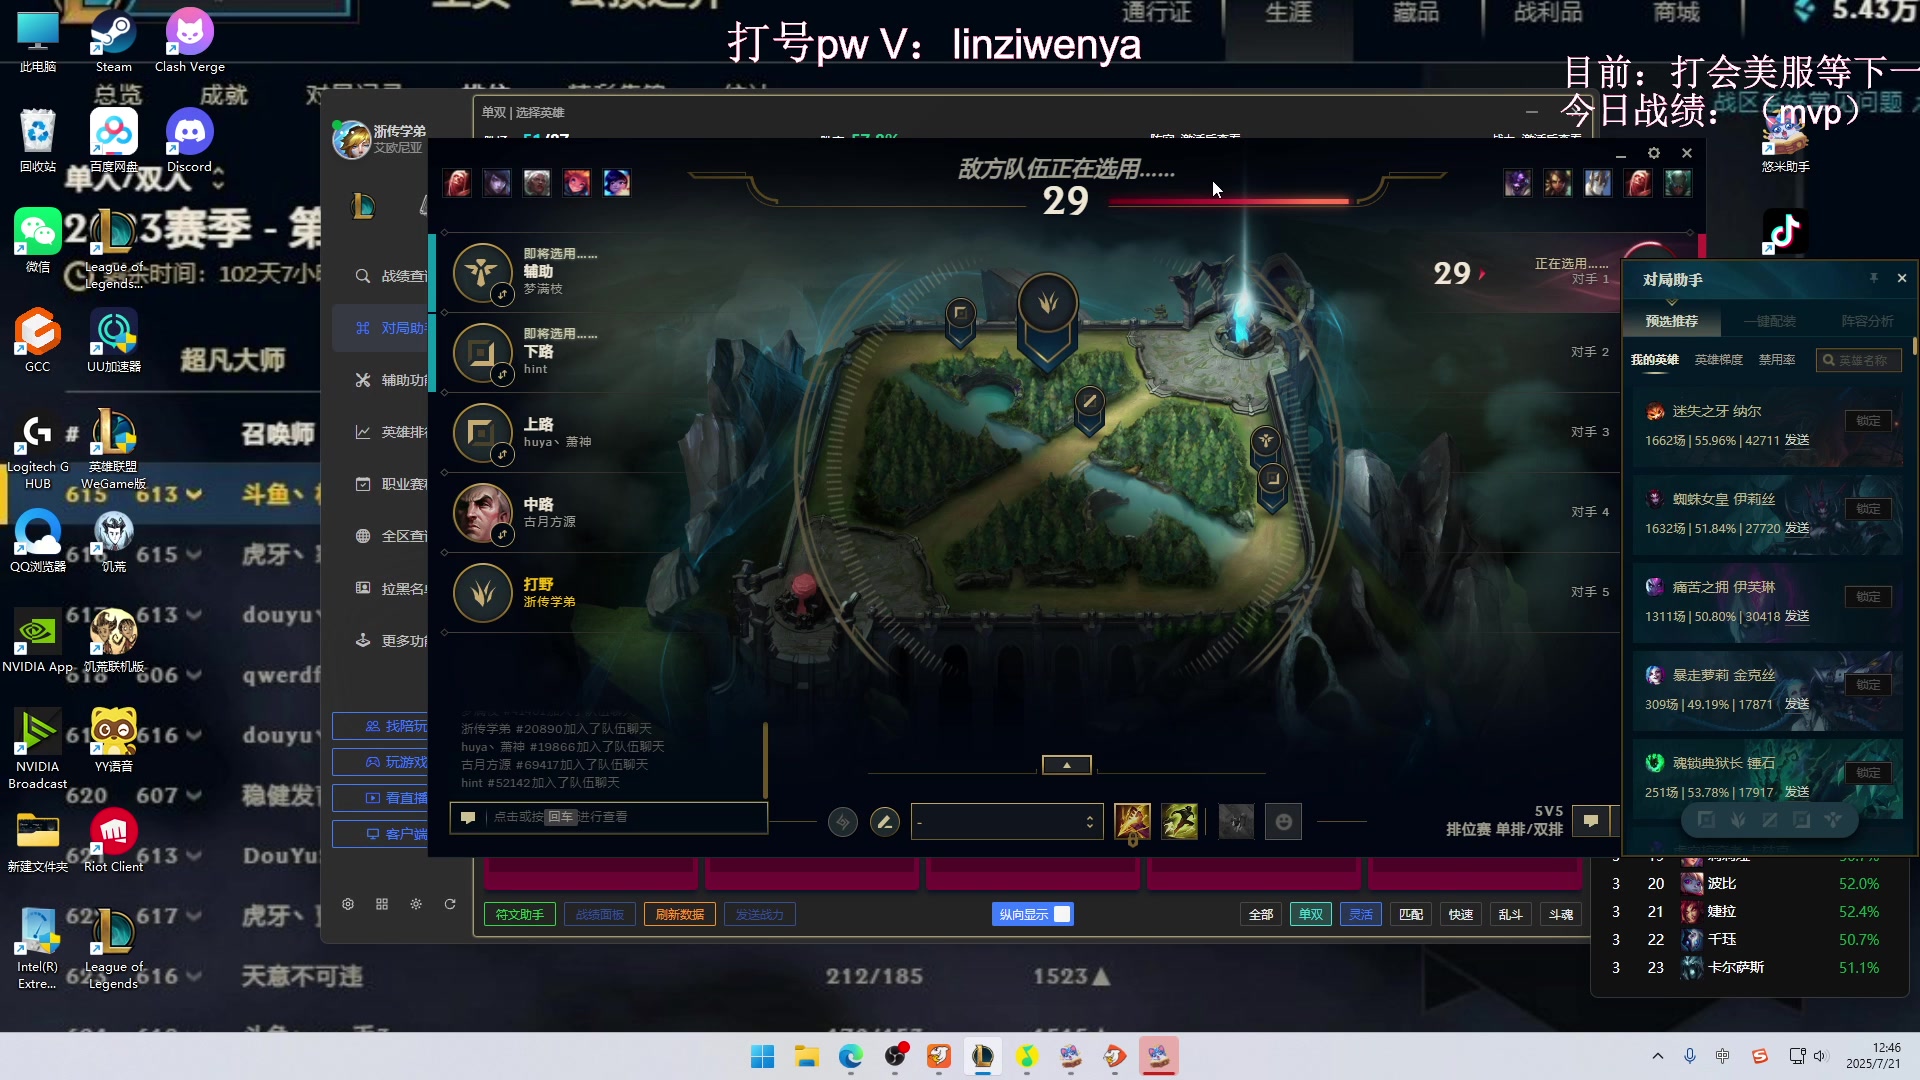Click 刷新数据 button
The height and width of the screenshot is (1080, 1920).
tap(680, 914)
